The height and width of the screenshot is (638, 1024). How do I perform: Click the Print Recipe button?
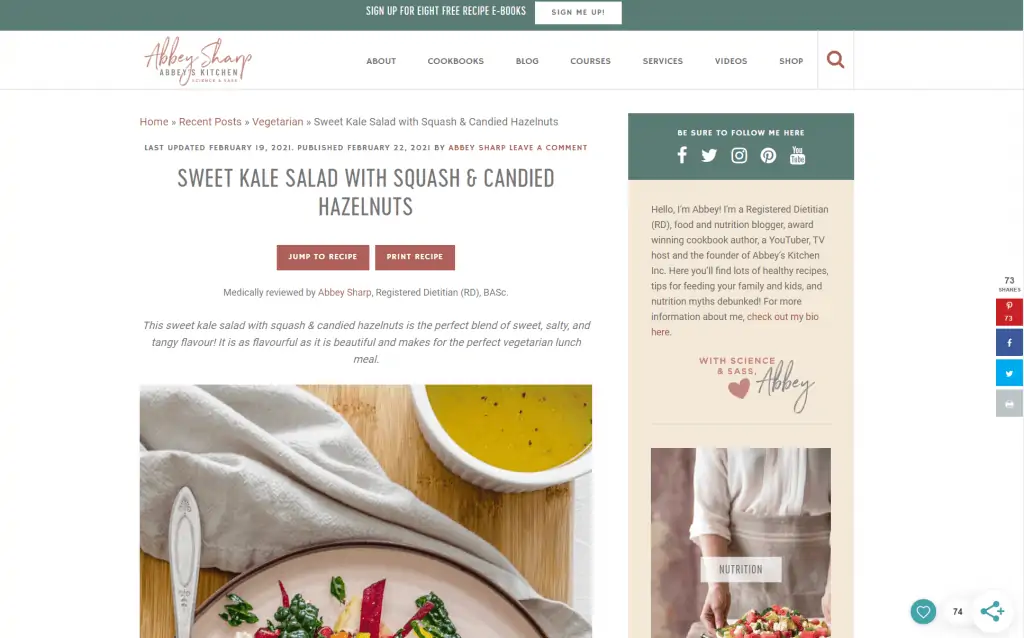click(415, 257)
